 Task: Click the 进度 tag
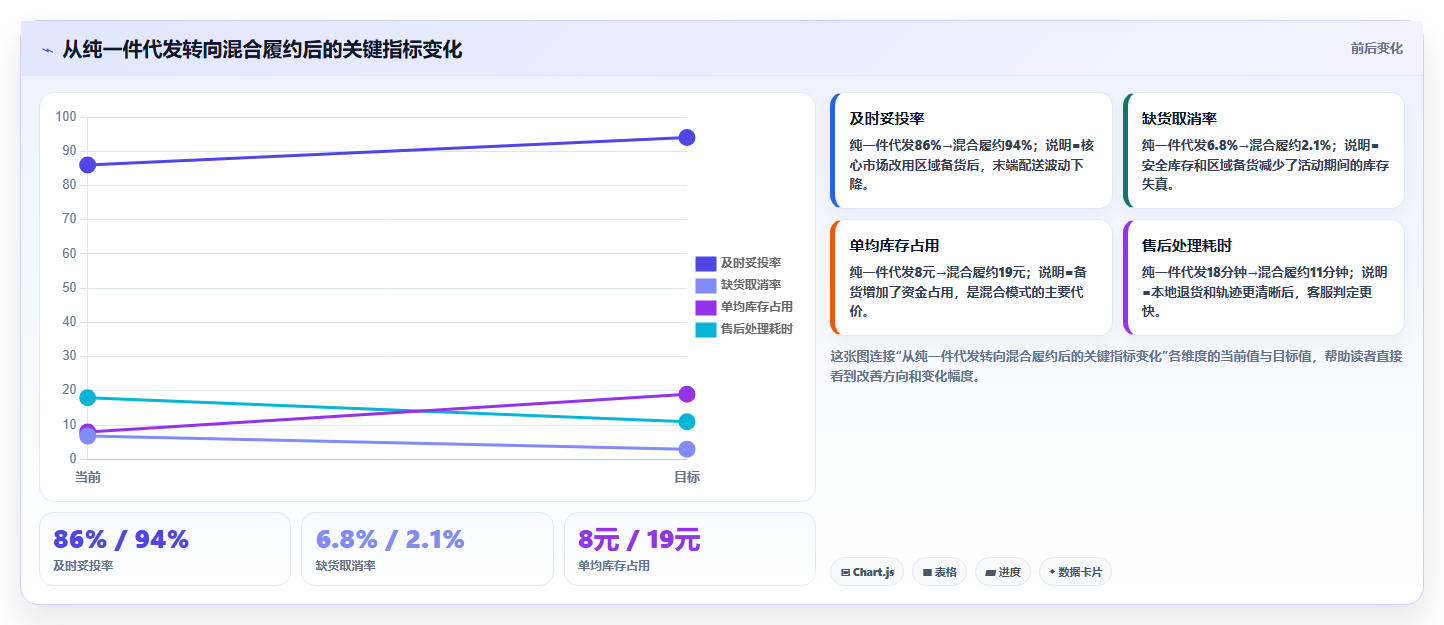1003,572
